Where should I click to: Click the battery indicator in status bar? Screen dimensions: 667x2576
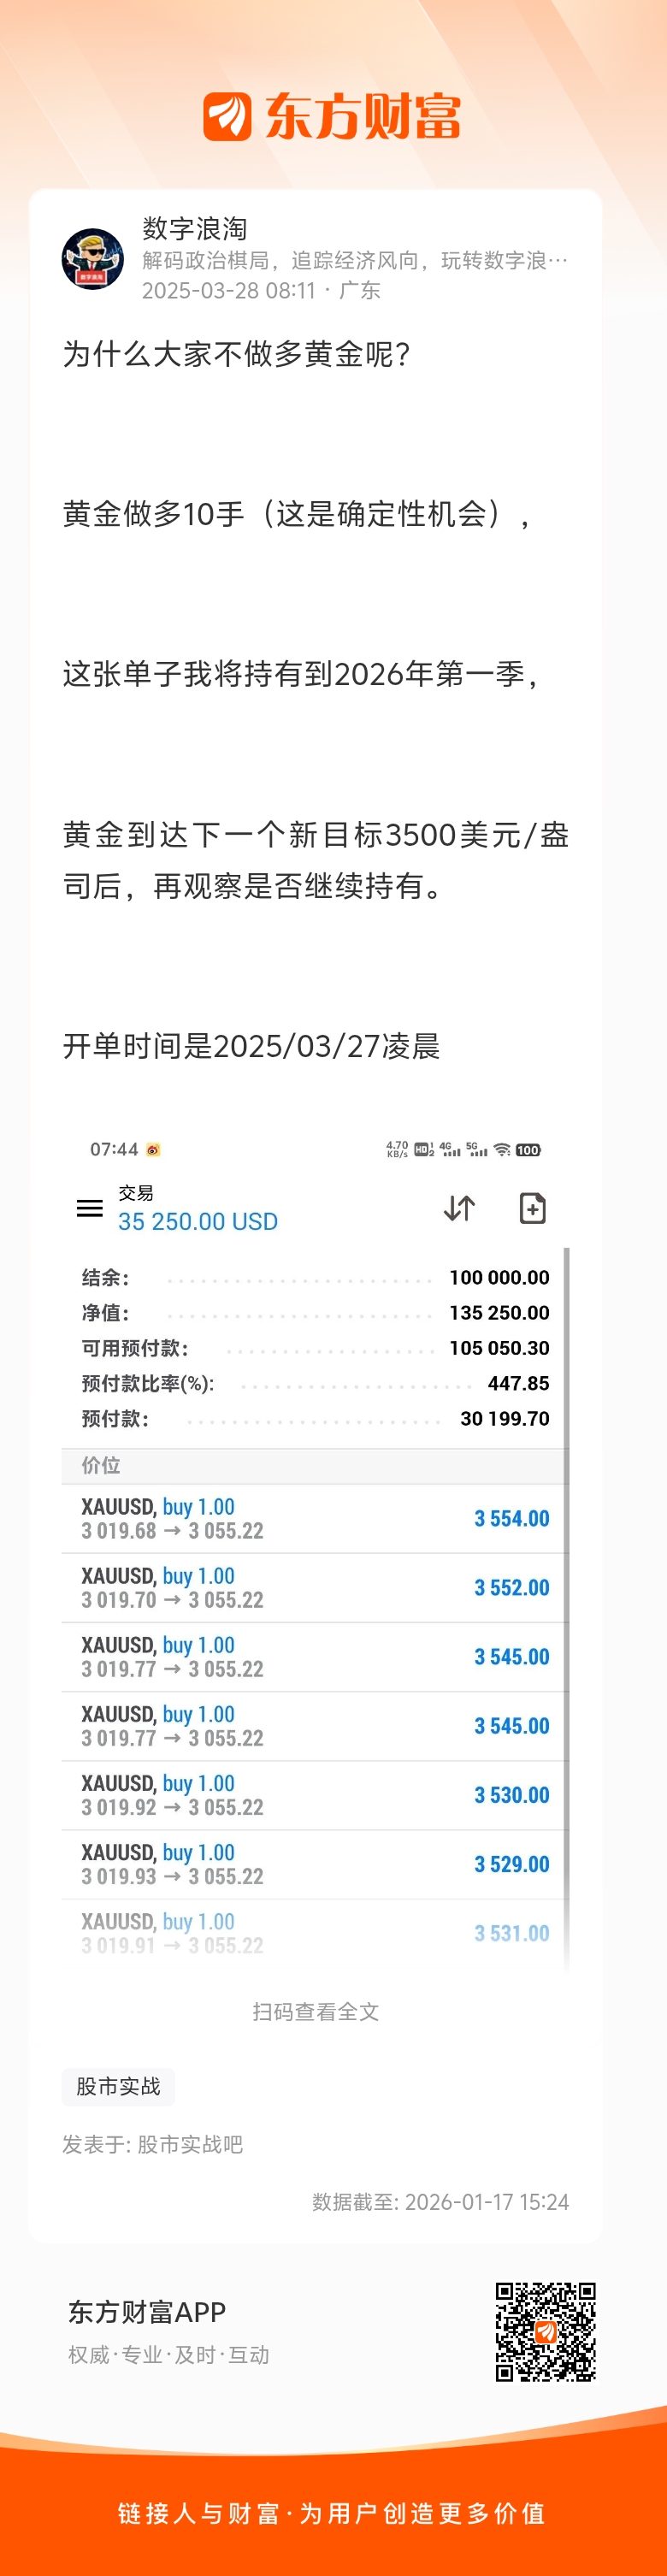coord(528,1150)
